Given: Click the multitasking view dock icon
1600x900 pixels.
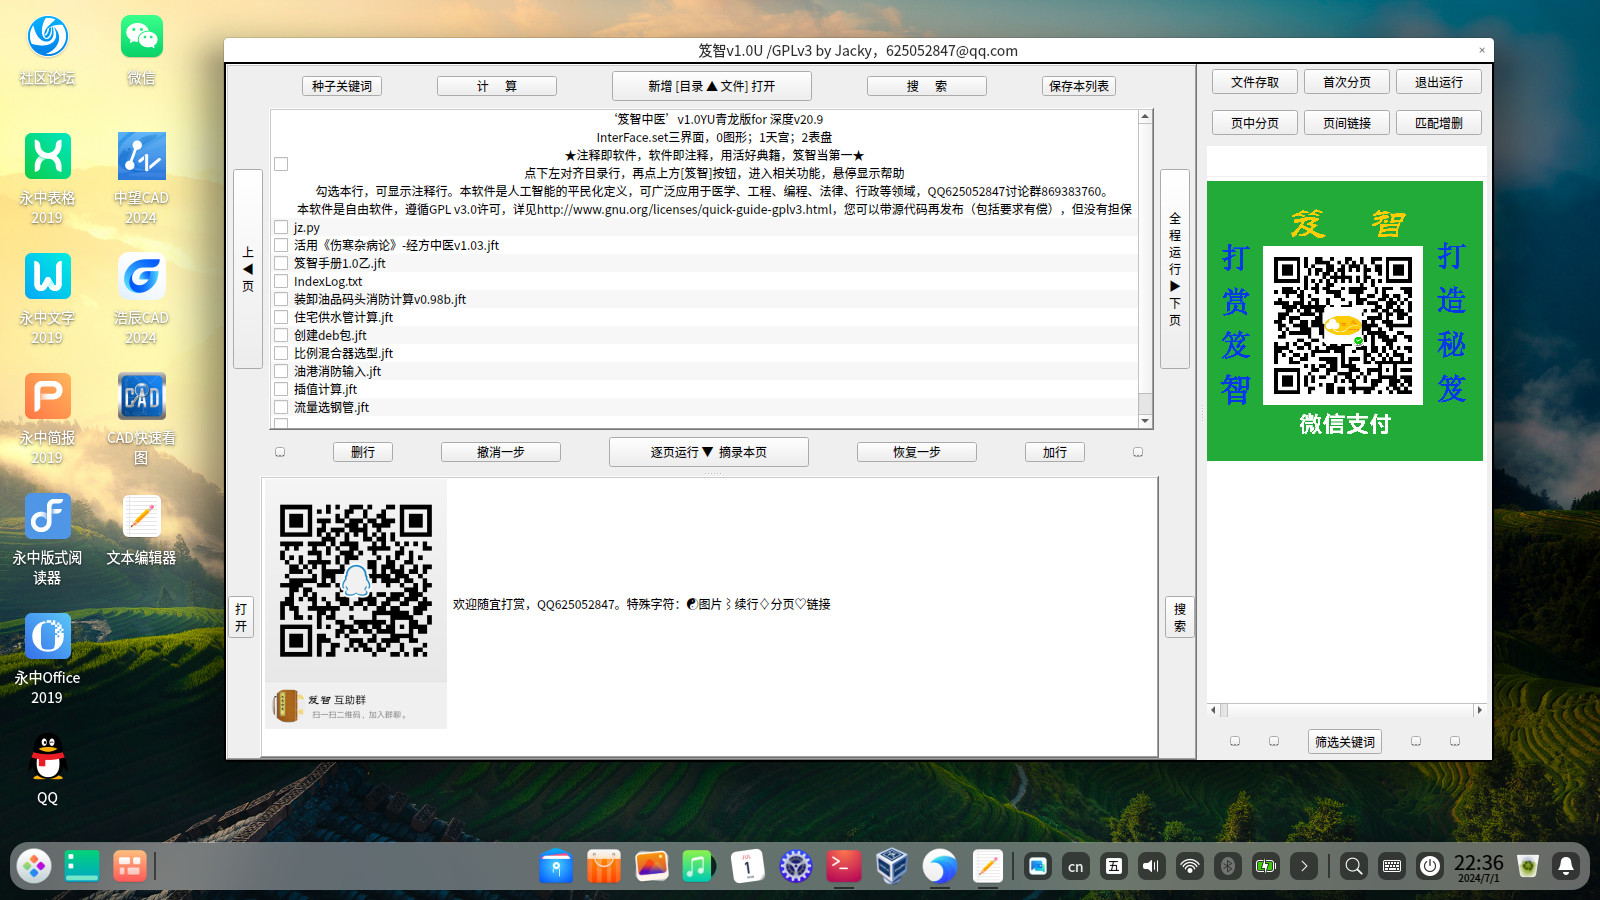Looking at the screenshot, I should [82, 866].
